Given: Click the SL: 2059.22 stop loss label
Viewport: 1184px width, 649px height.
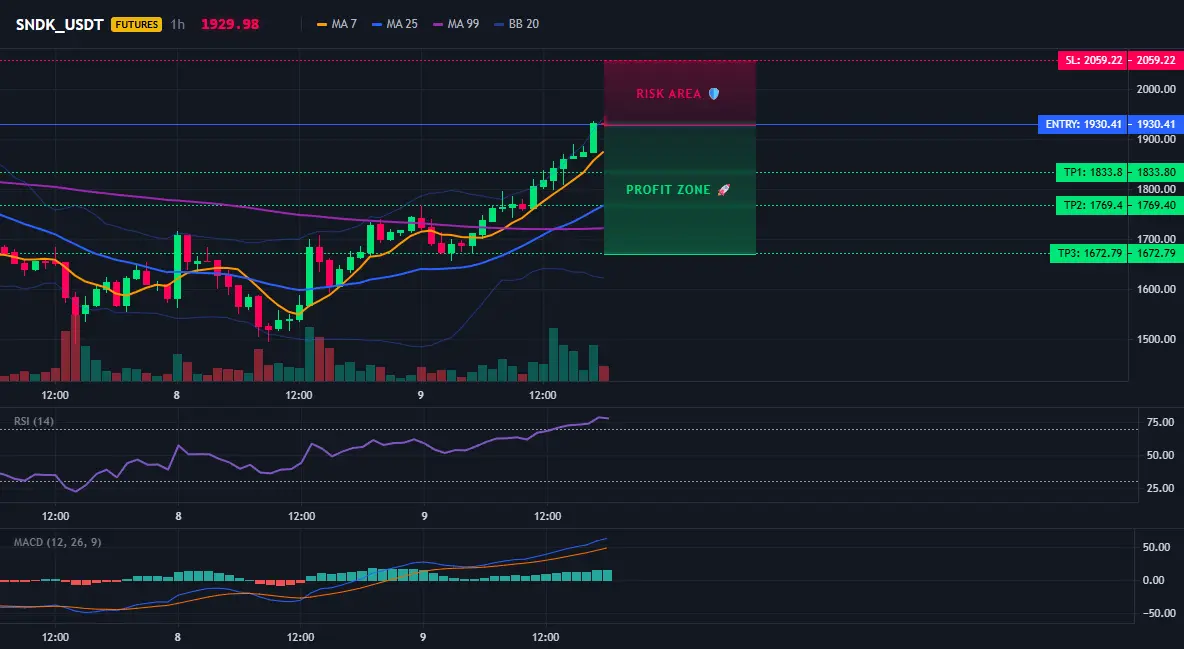Looking at the screenshot, I should tap(1093, 60).
